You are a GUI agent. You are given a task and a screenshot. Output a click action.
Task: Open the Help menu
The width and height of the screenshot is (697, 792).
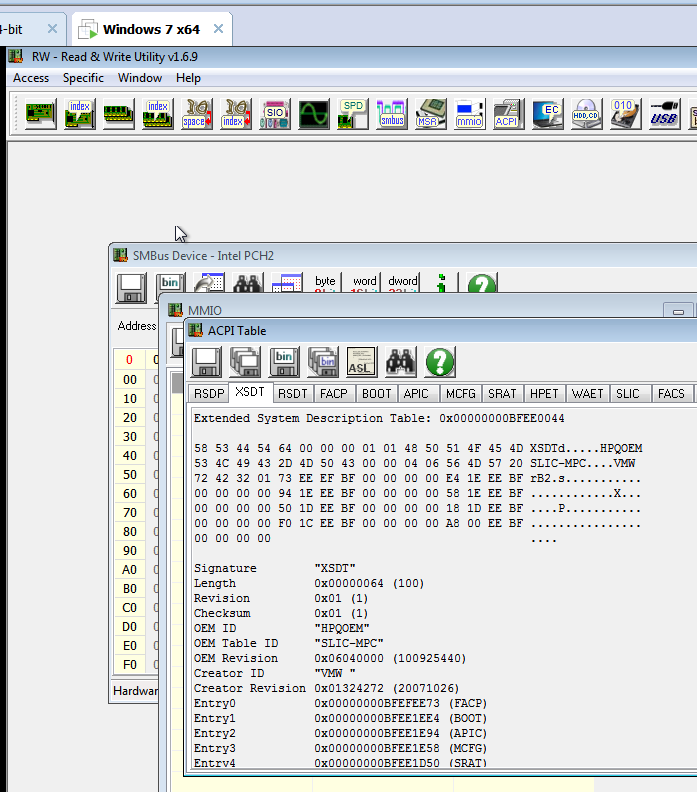pos(188,78)
